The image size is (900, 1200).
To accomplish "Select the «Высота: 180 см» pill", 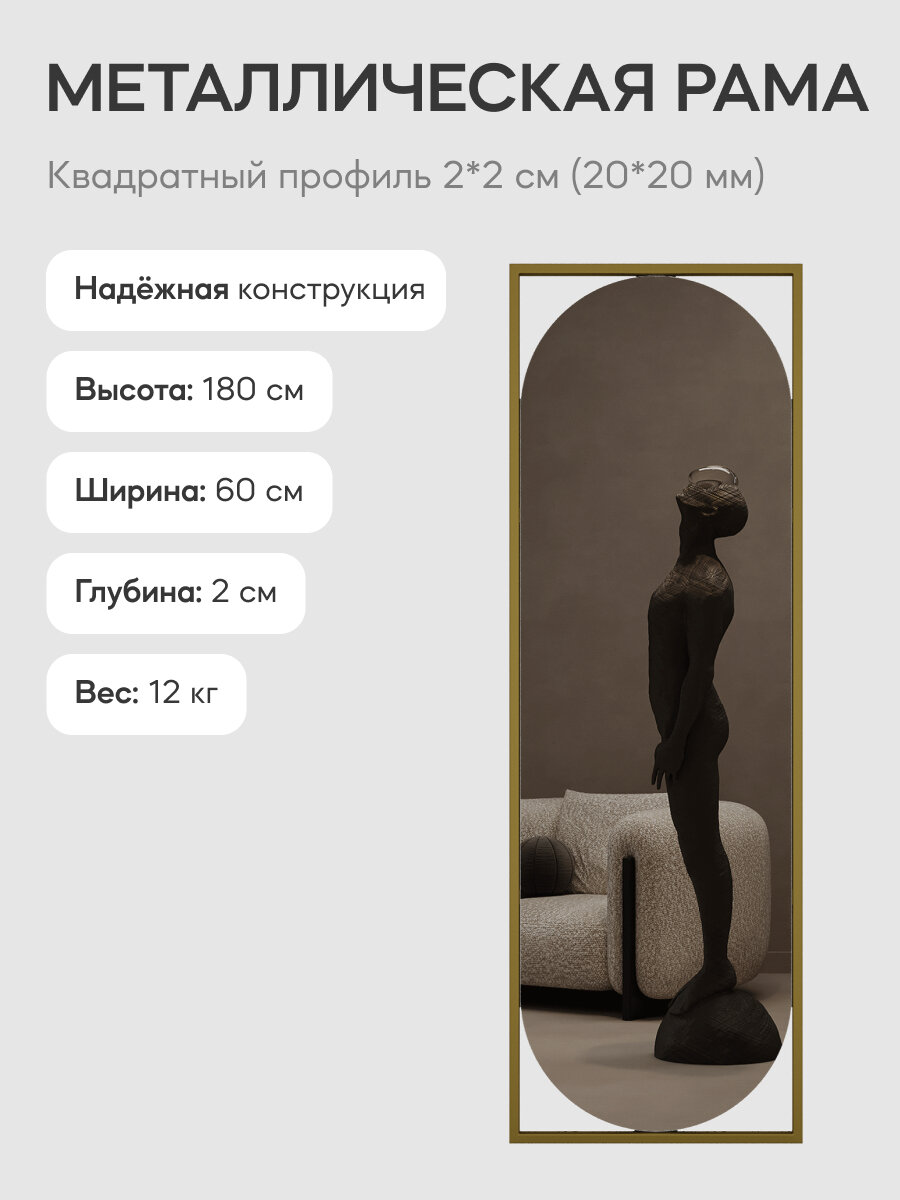I will [x=189, y=391].
